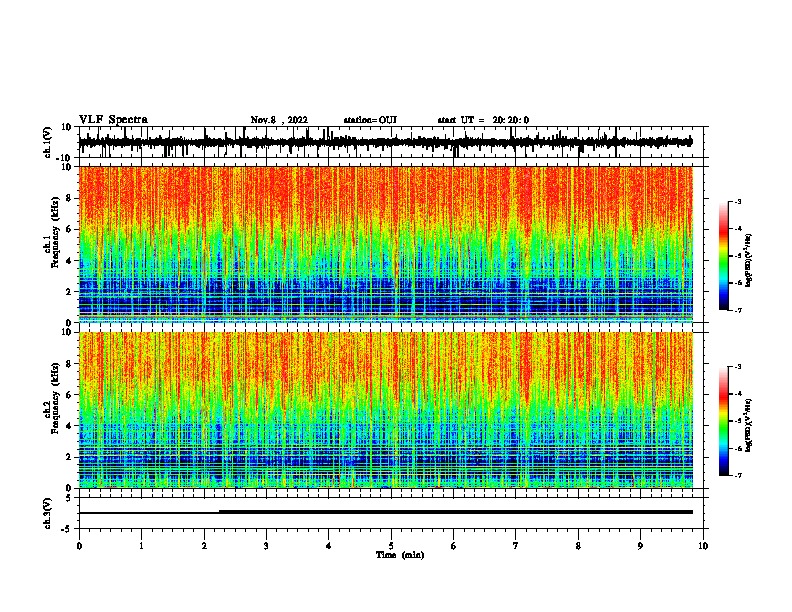Click the "station=OUI" header label
The width and height of the screenshot is (792, 612).
tap(370, 120)
